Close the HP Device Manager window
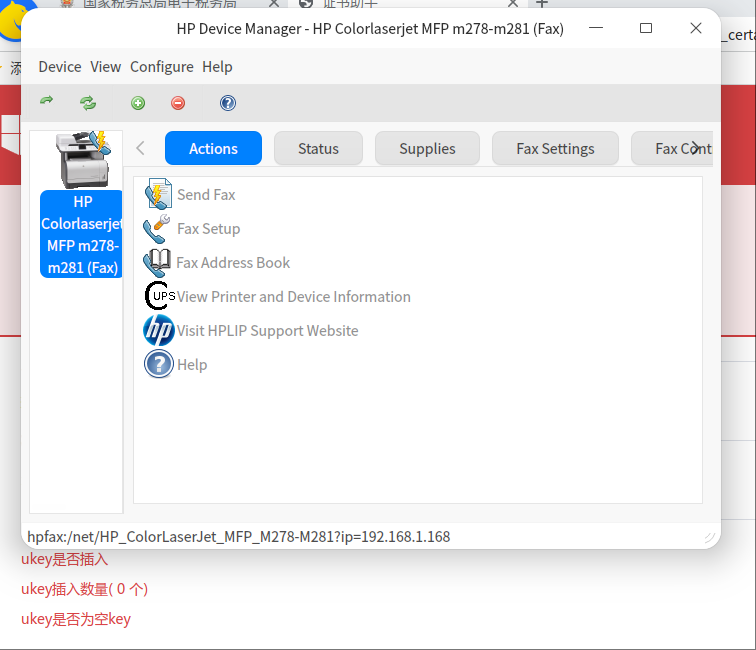 (x=696, y=28)
